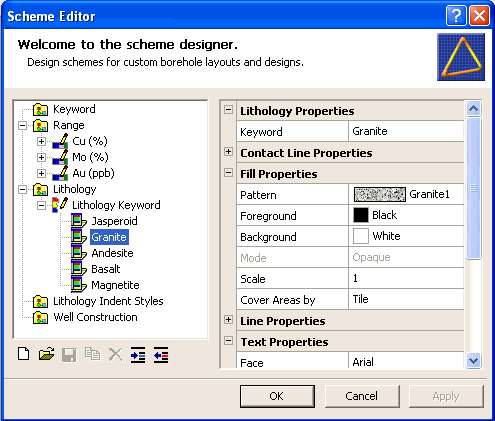Viewport: 495px width, 421px height.
Task: Expand Contact Line Properties section
Action: [228, 152]
